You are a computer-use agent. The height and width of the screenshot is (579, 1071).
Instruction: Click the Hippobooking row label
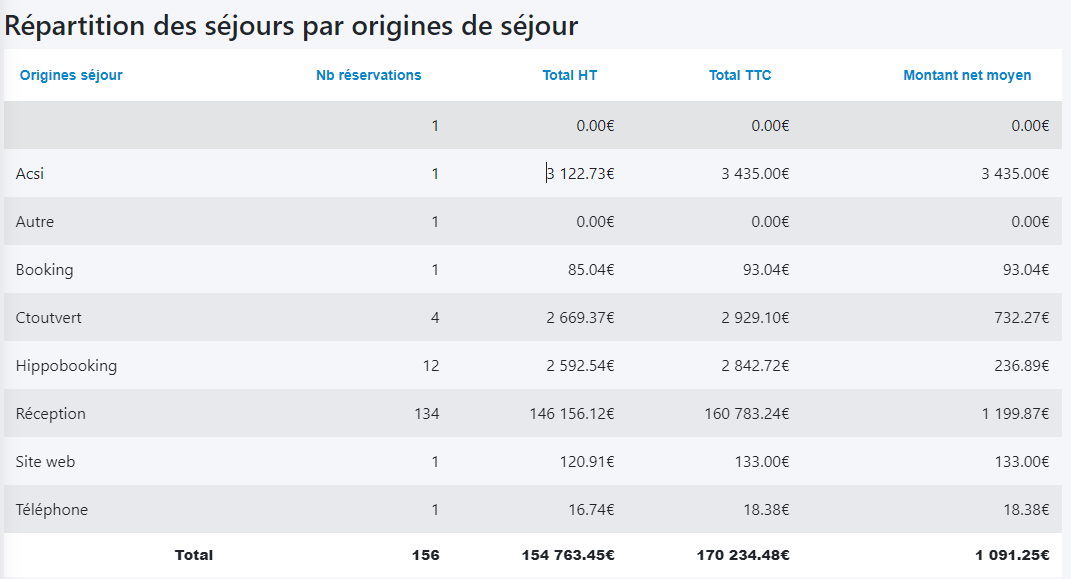coord(66,366)
